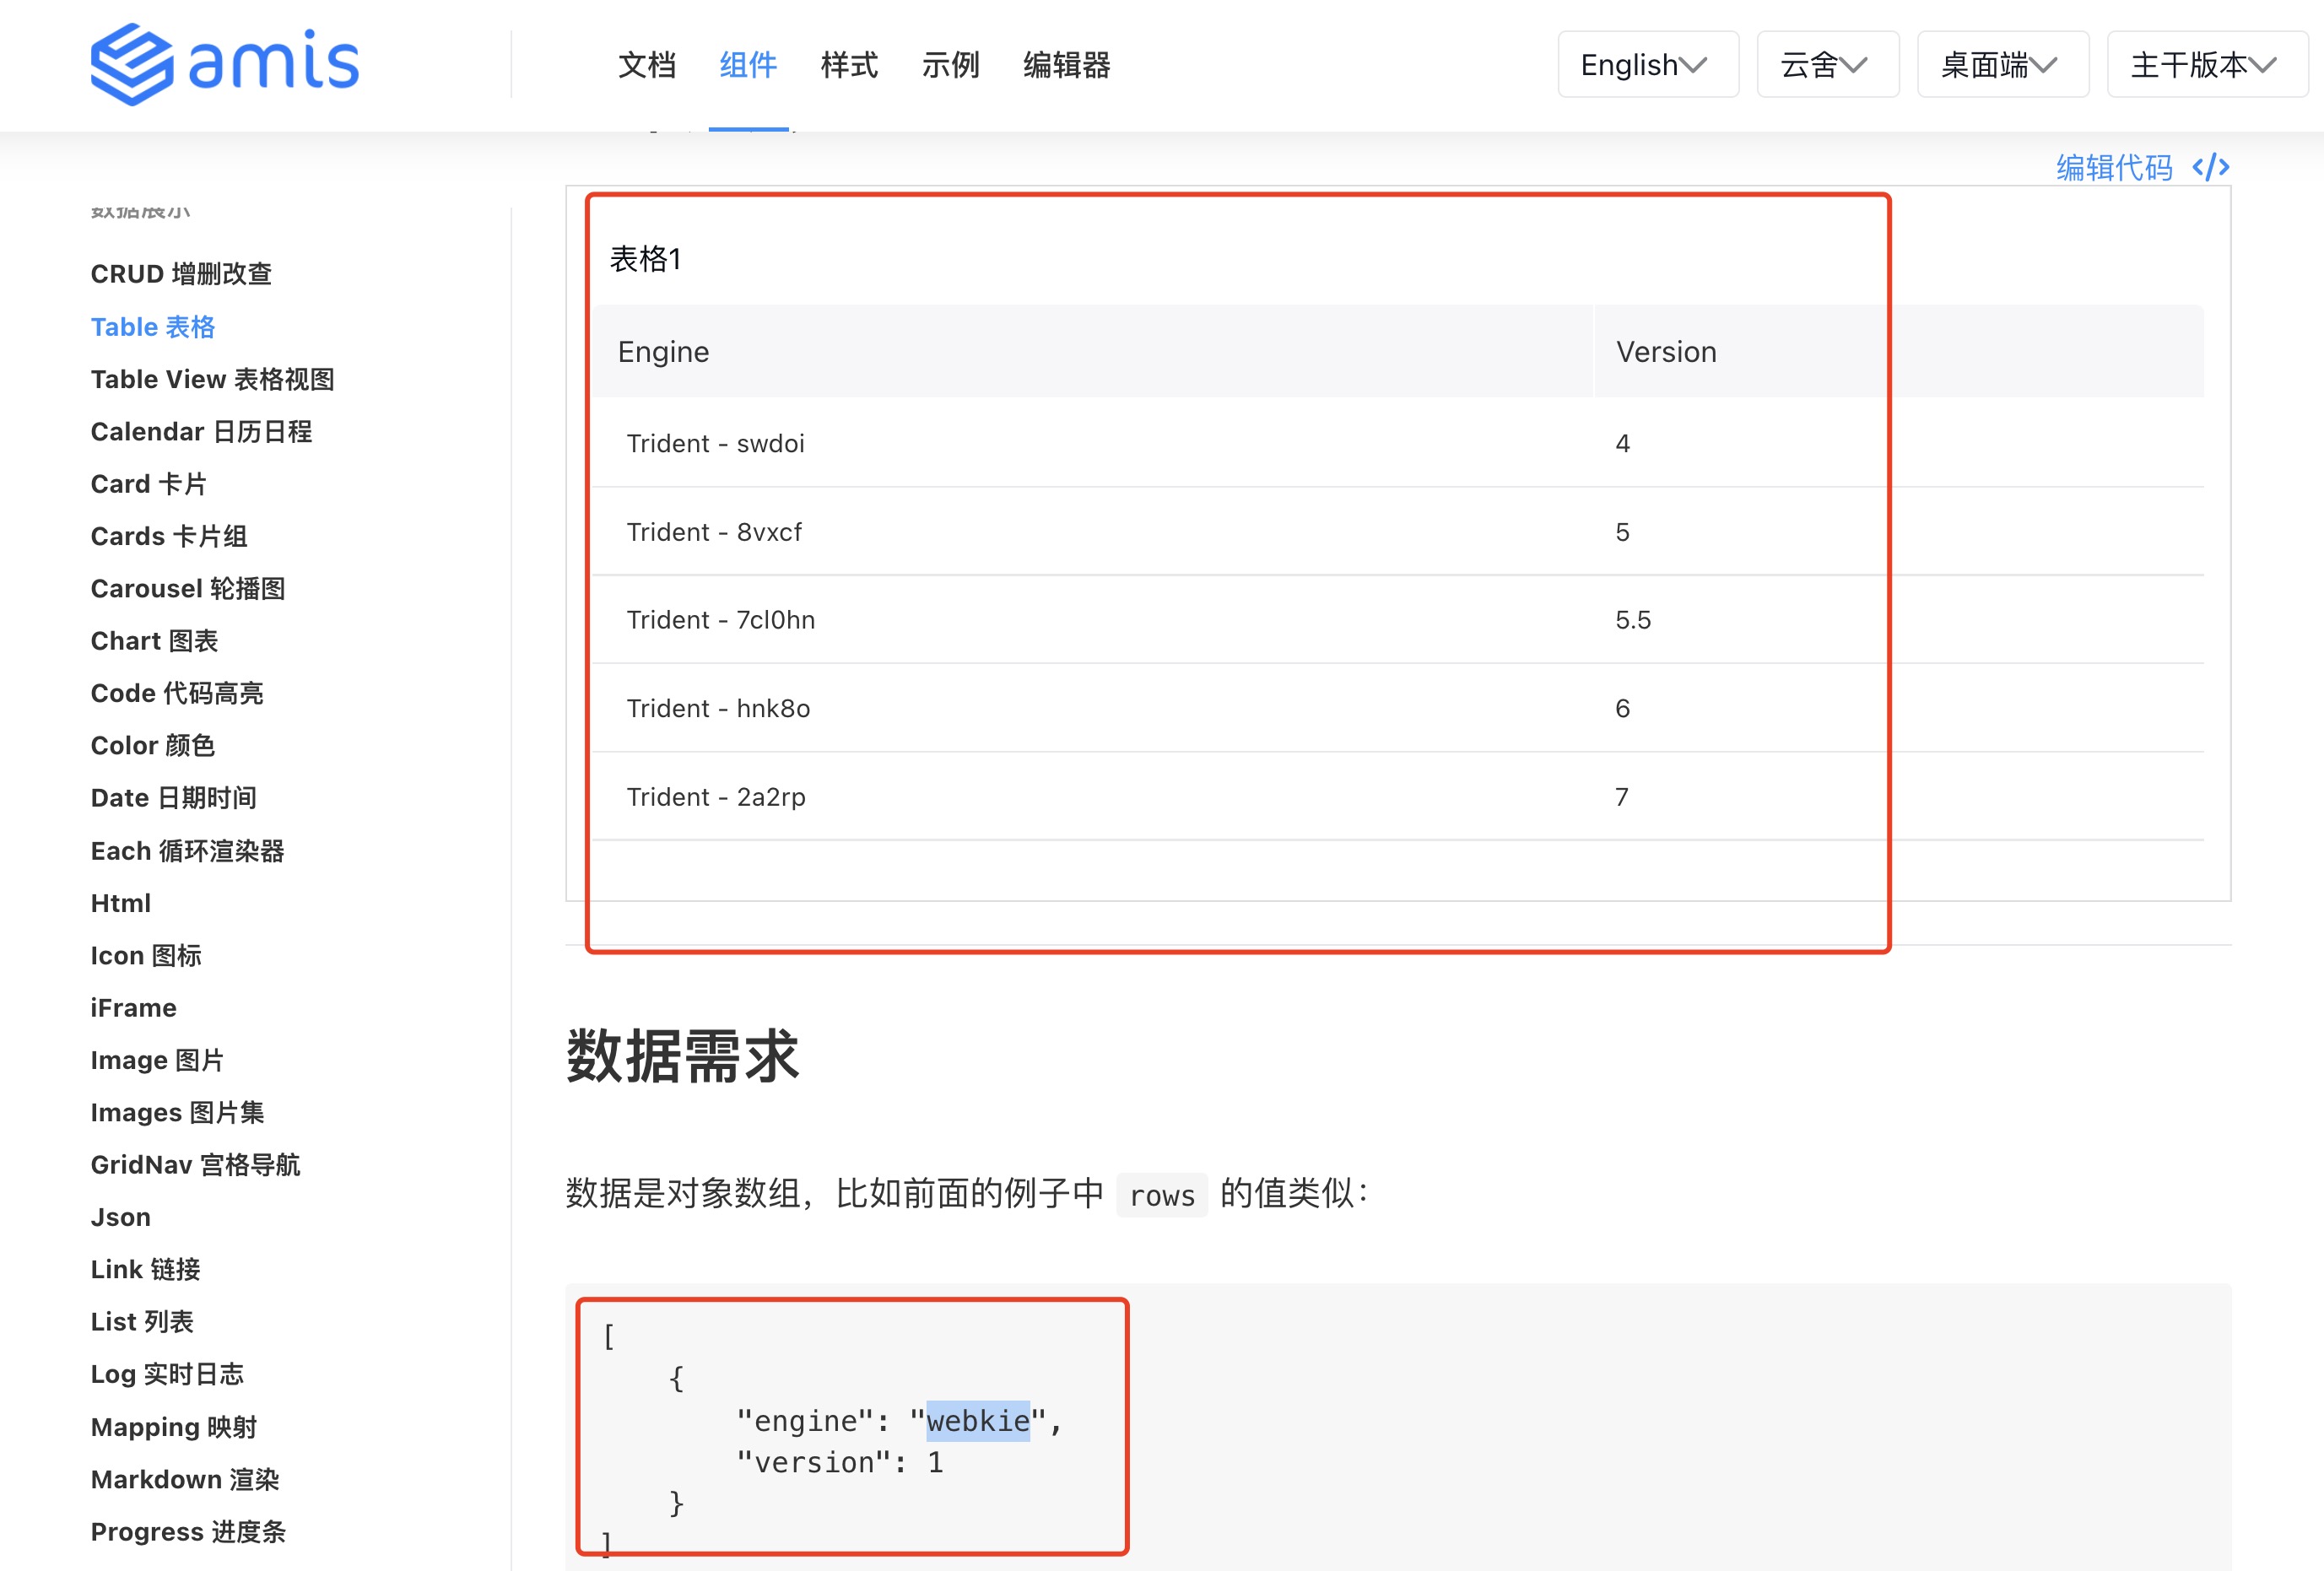Click the Trident - hnk8o table row
The height and width of the screenshot is (1571, 2324).
click(x=718, y=708)
